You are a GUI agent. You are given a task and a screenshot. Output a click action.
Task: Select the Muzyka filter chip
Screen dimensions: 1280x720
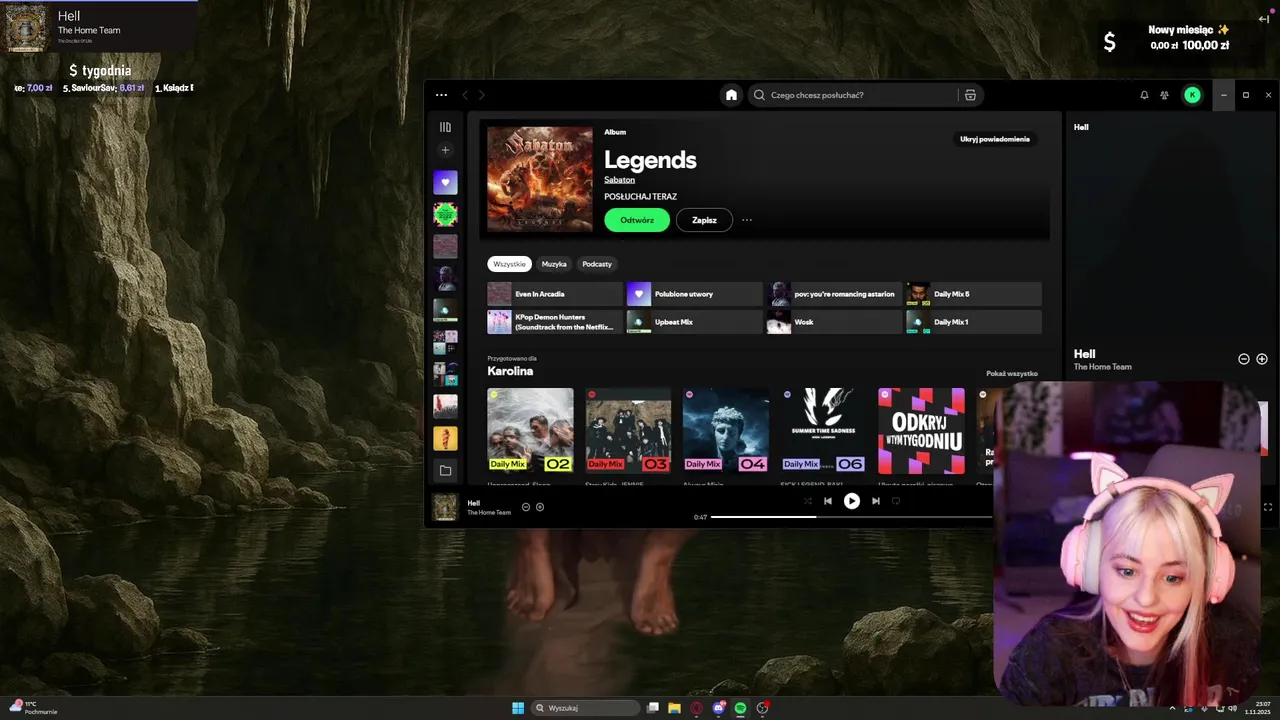tap(554, 264)
